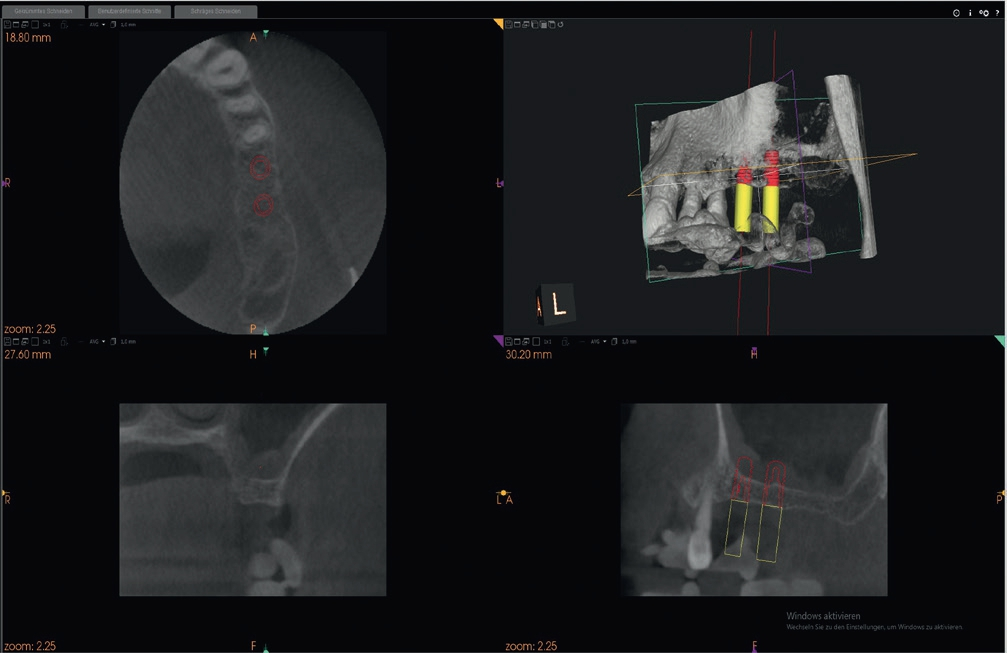Click the info icon in top-right corner
Viewport: 1007px width, 653px height.
pyautogui.click(x=970, y=13)
